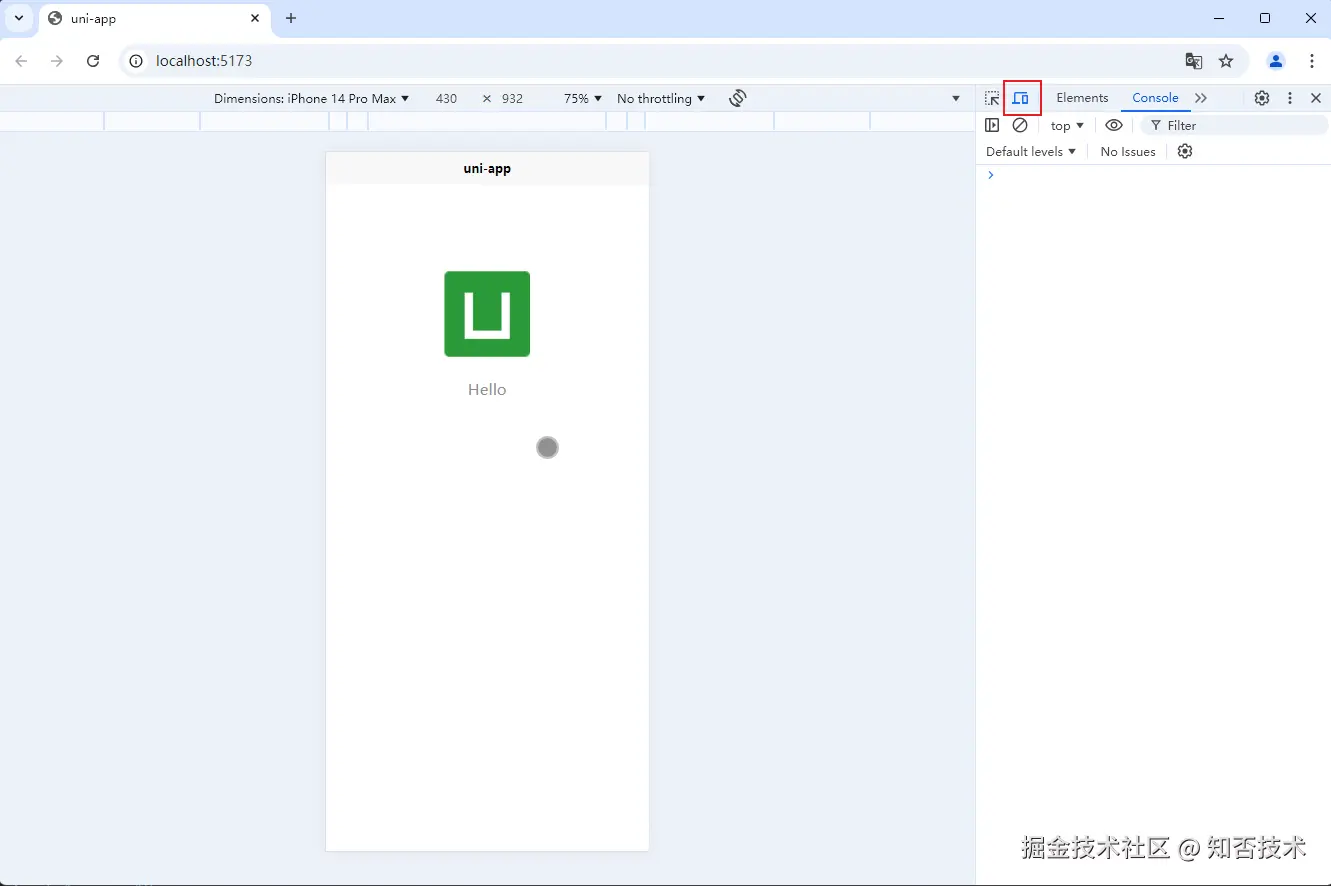Open the top JavaScript context dropdown

1067,126
